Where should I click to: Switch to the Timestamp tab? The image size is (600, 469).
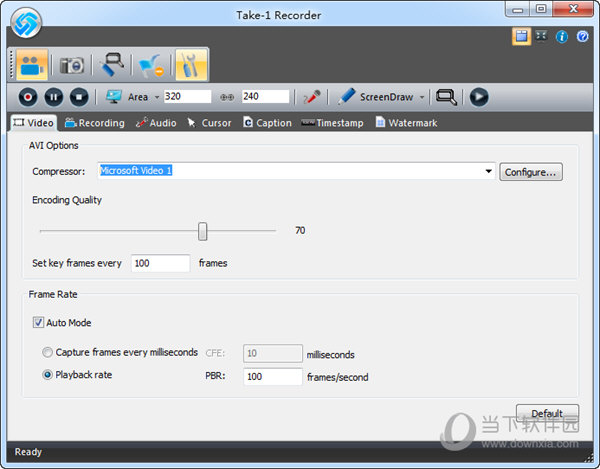[x=332, y=123]
